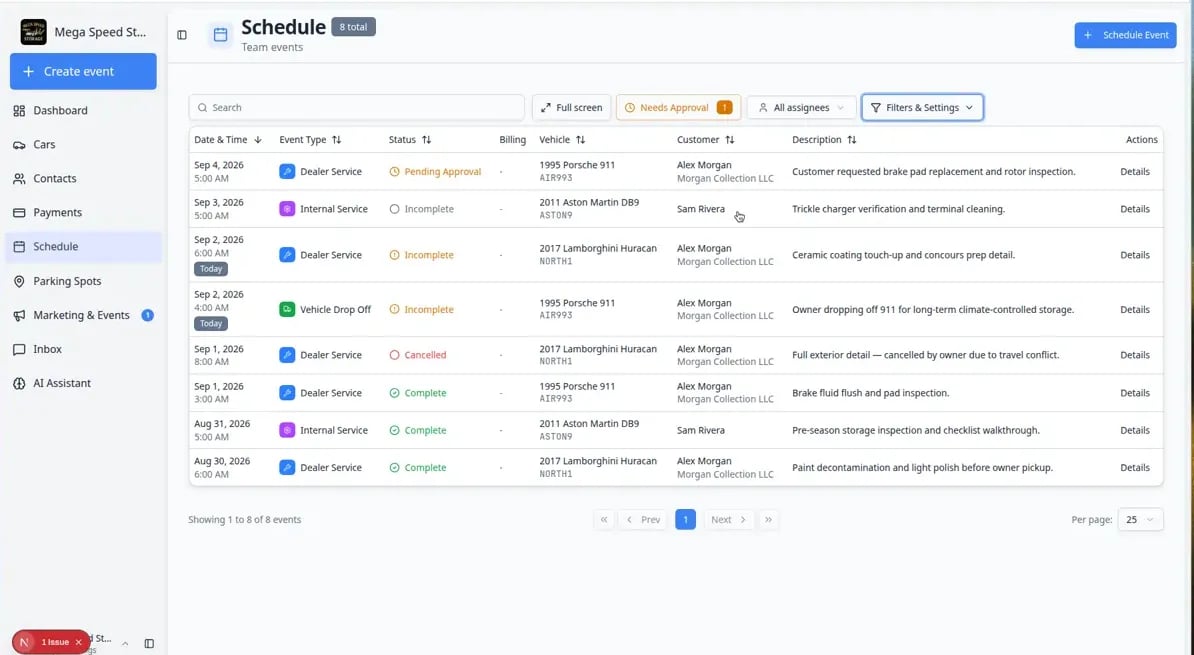Open Parking Spots in the sidebar
The width and height of the screenshot is (1194, 655).
tap(83, 281)
